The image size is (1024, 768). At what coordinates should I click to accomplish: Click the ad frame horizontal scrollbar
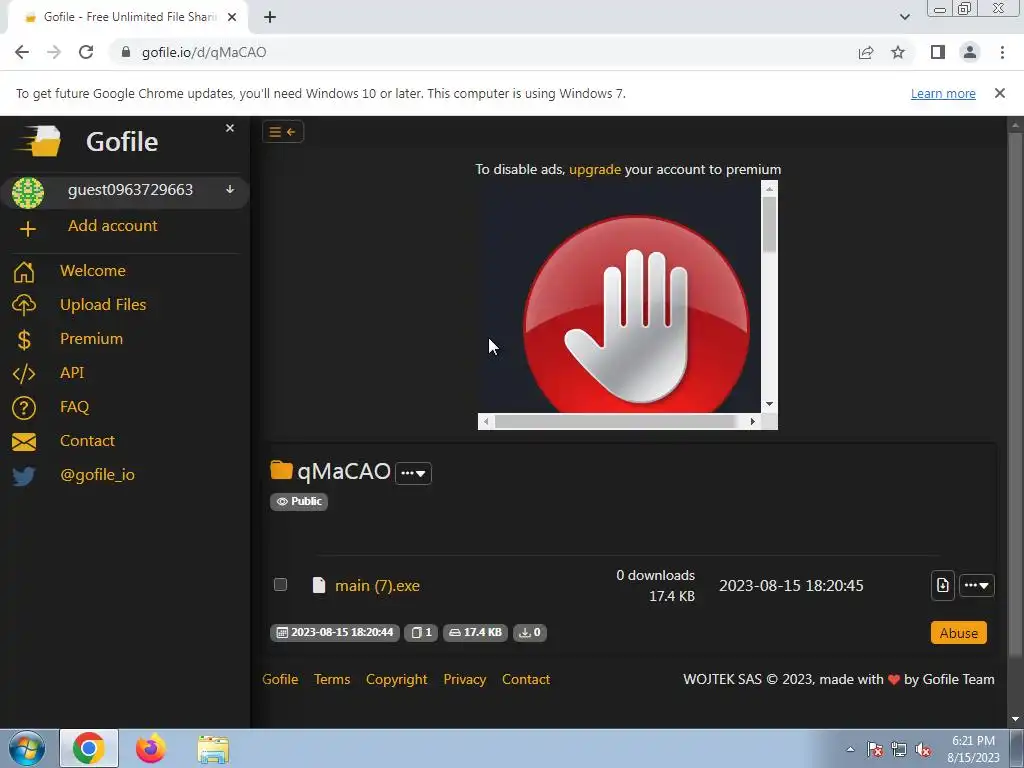(x=619, y=422)
